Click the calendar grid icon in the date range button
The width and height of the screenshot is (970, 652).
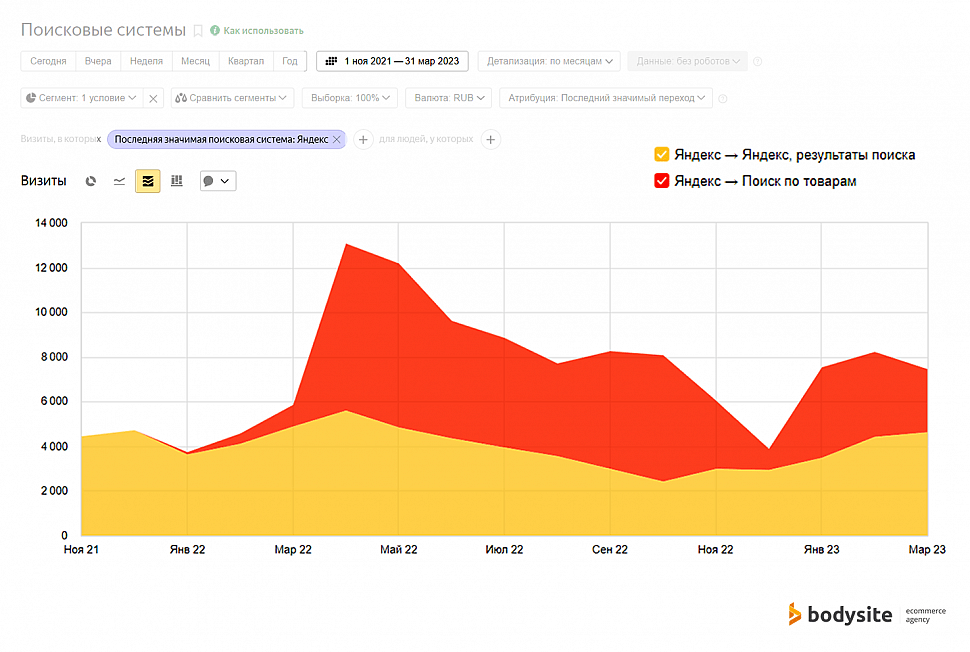coord(332,61)
